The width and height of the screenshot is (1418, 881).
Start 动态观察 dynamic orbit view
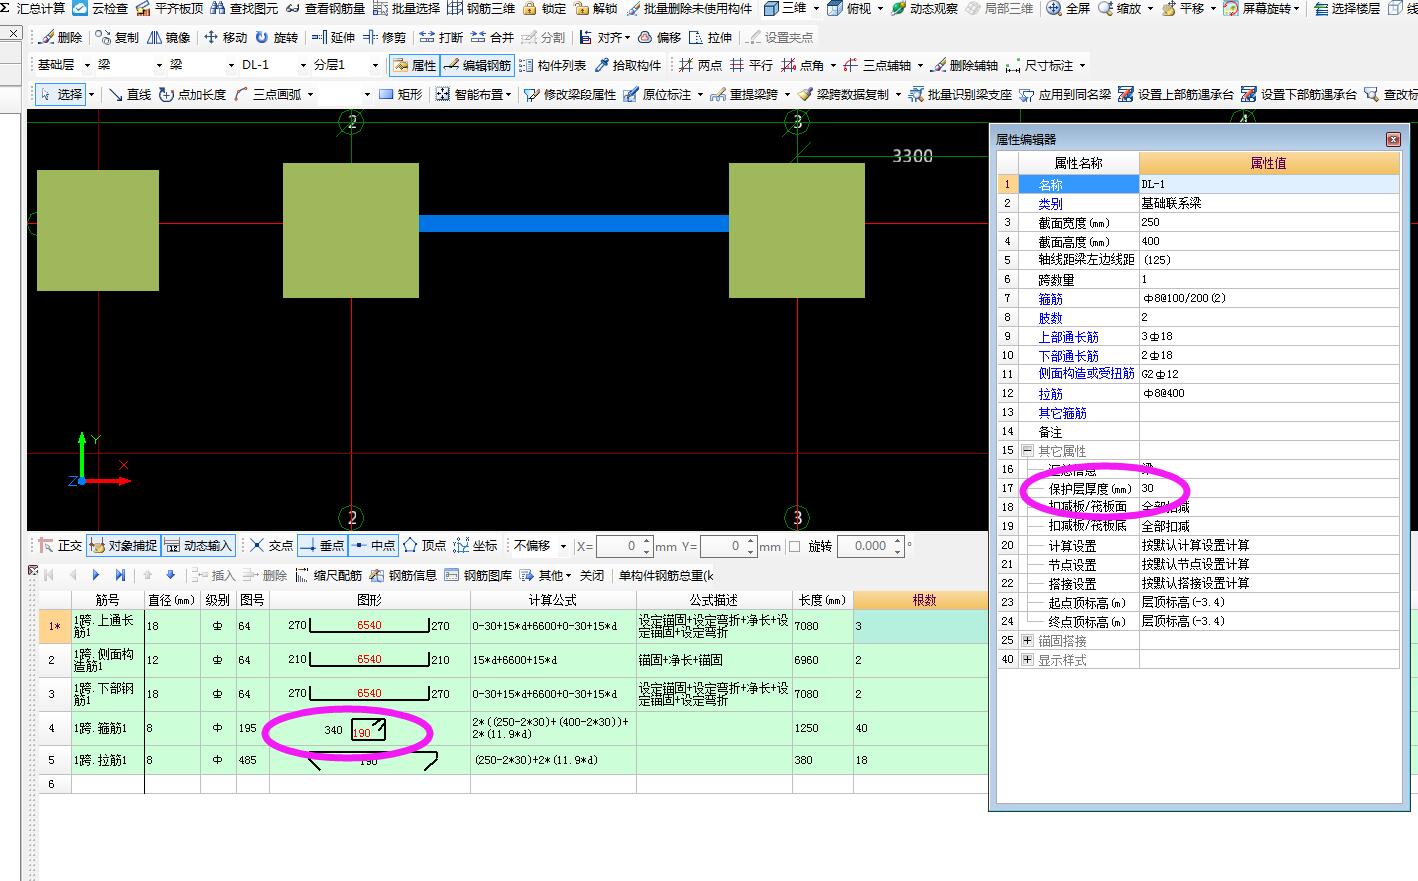(x=924, y=8)
